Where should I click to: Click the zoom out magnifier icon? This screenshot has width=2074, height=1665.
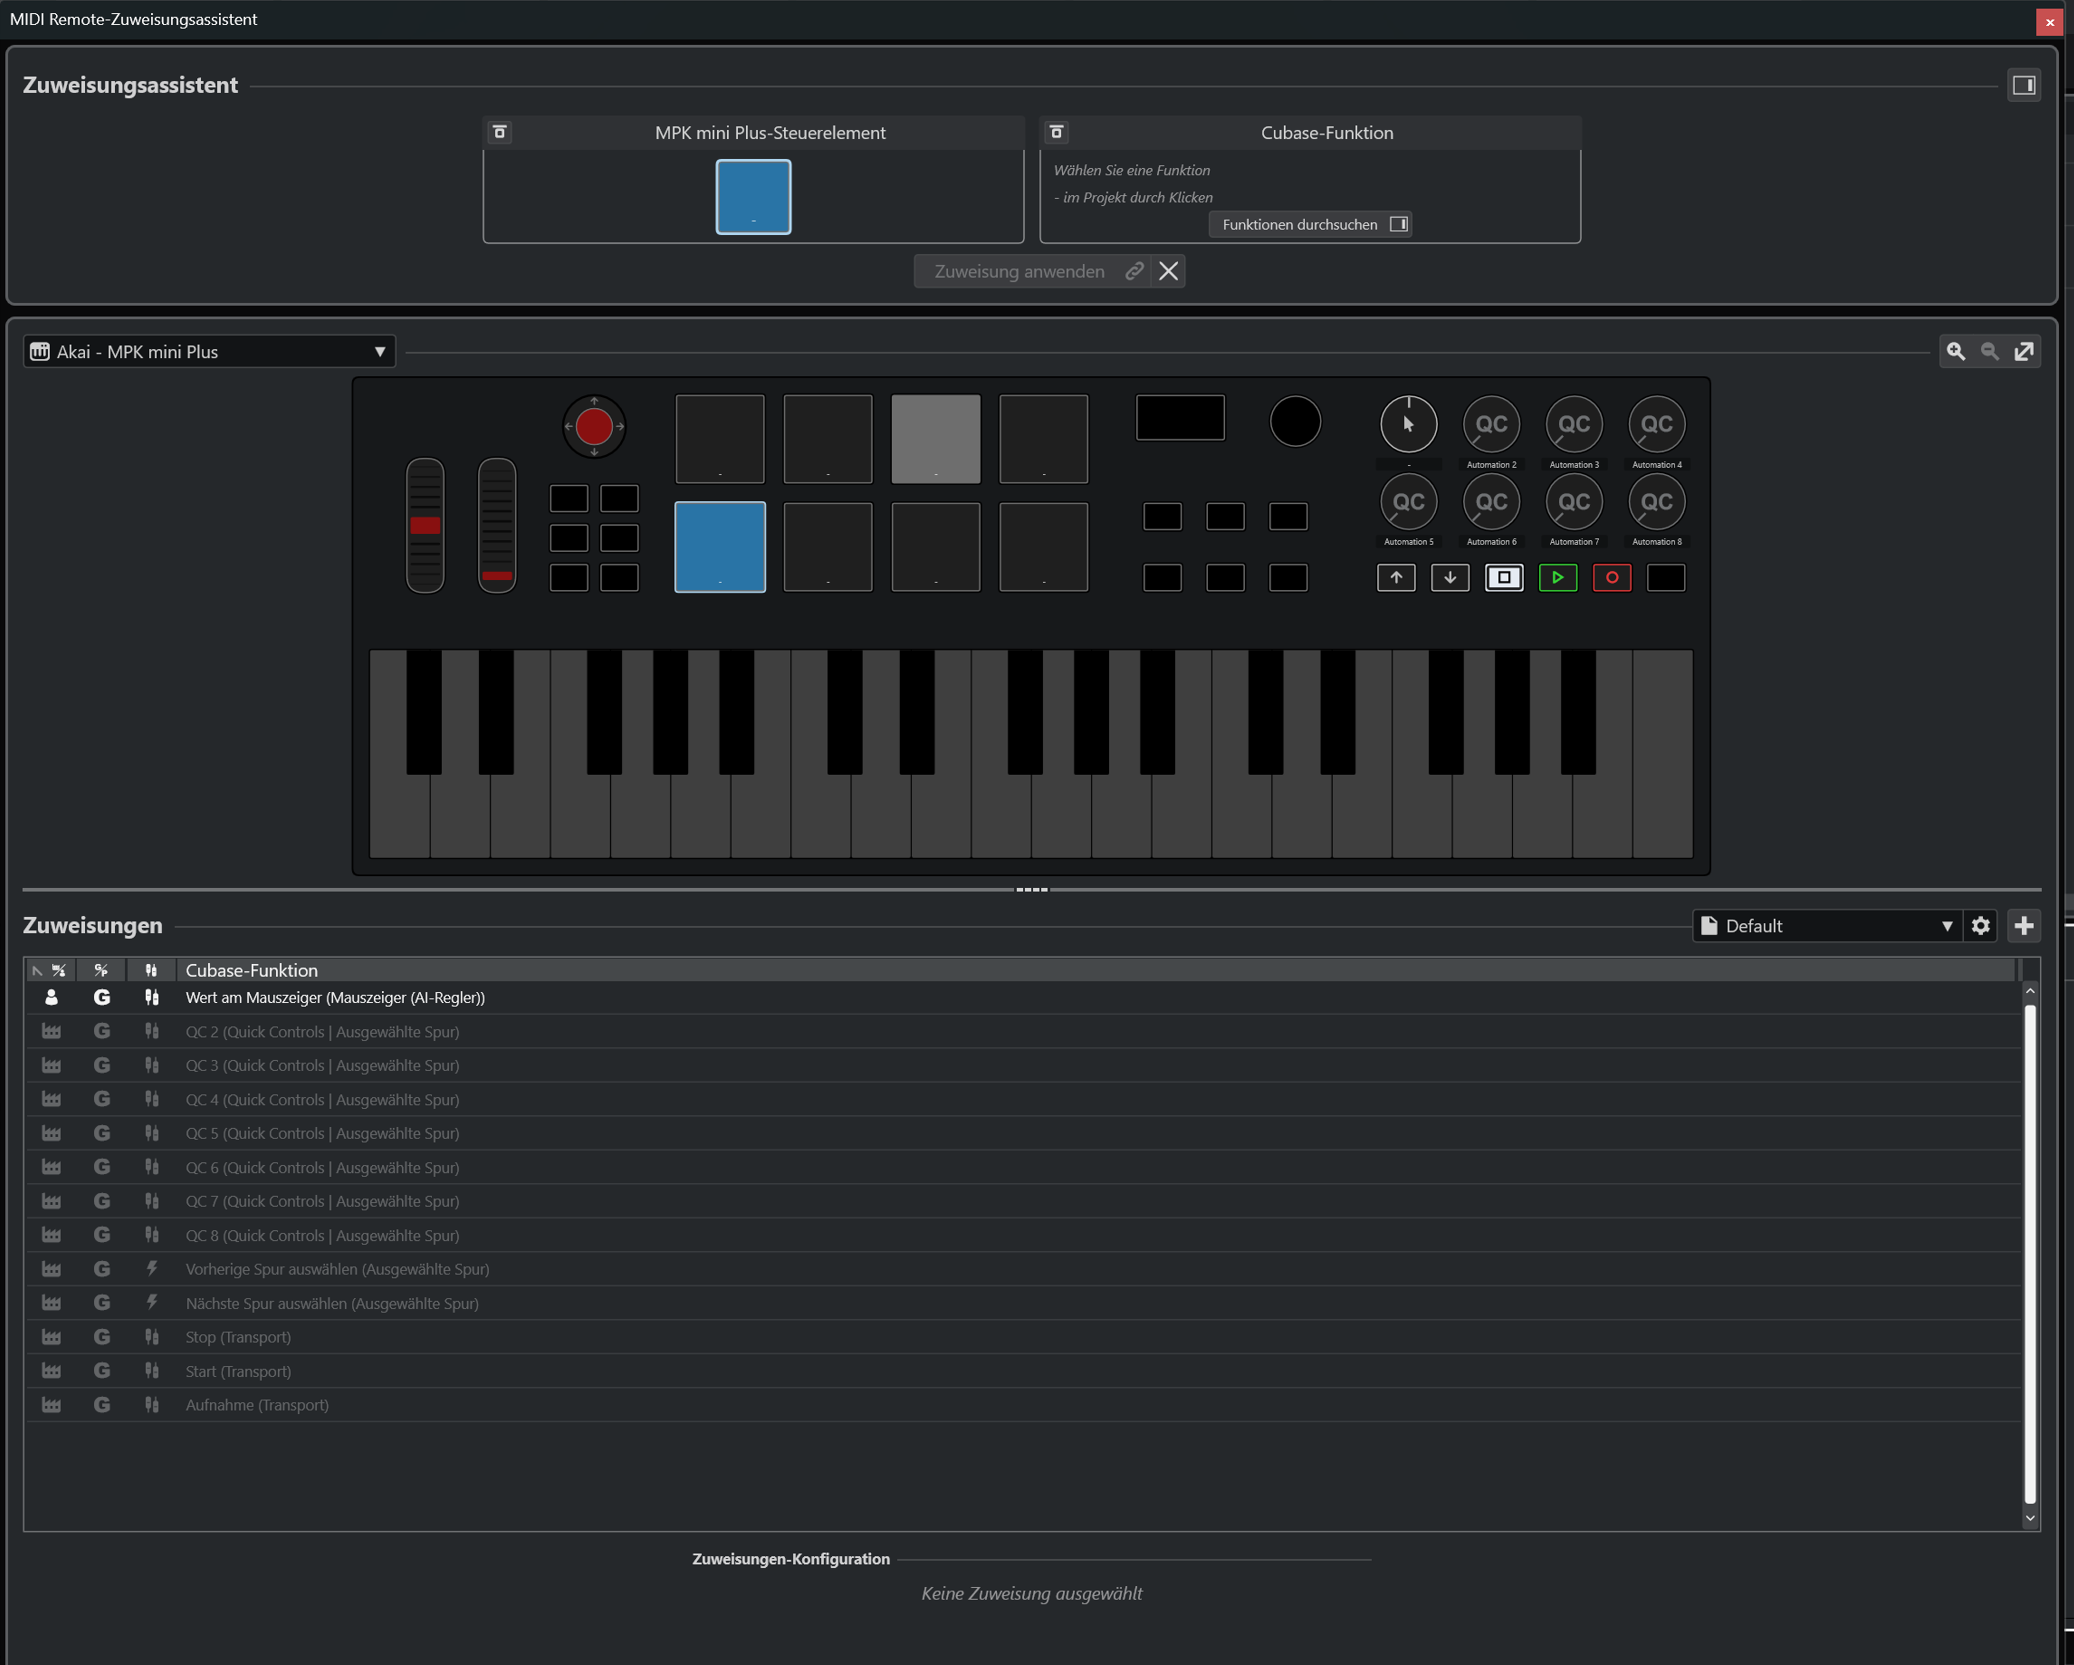click(x=1990, y=351)
